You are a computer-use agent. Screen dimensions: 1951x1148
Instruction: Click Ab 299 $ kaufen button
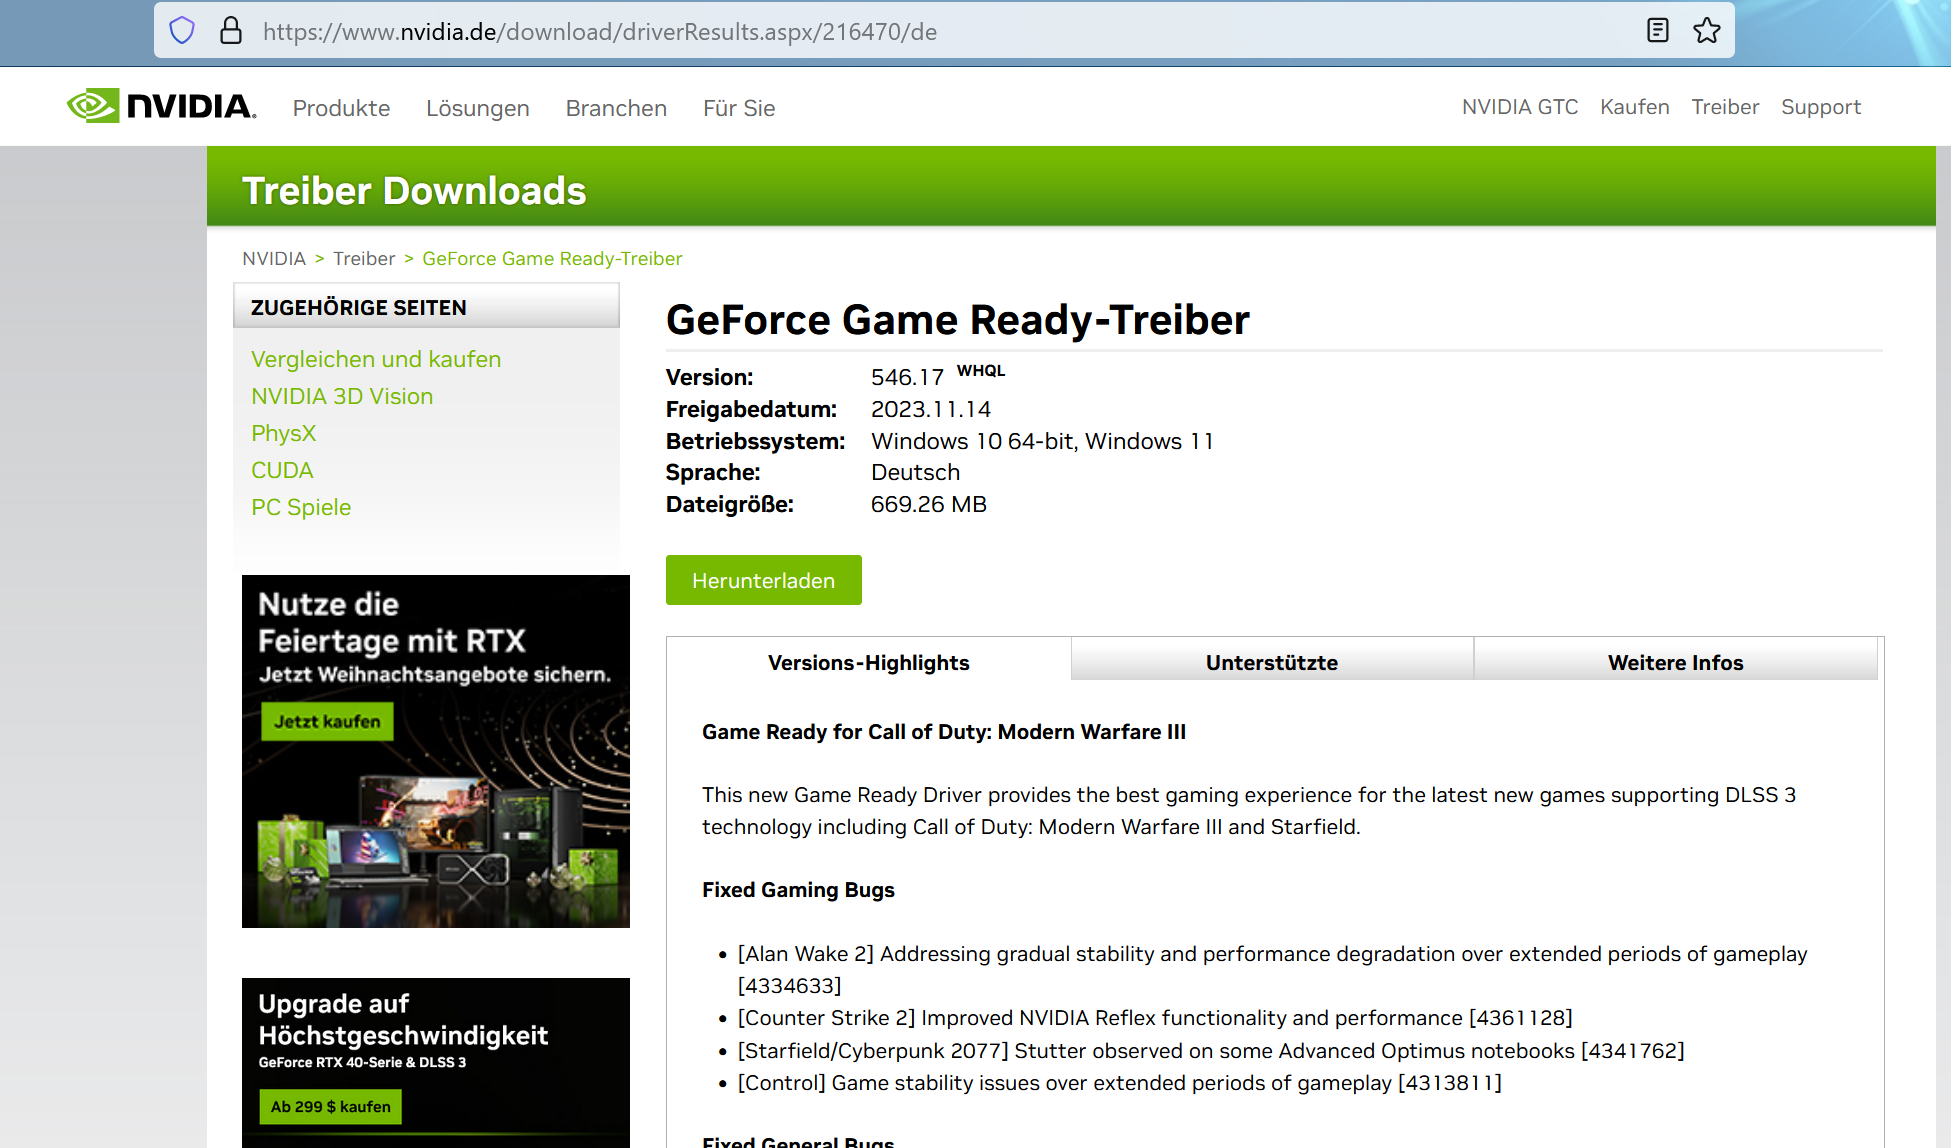click(331, 1106)
